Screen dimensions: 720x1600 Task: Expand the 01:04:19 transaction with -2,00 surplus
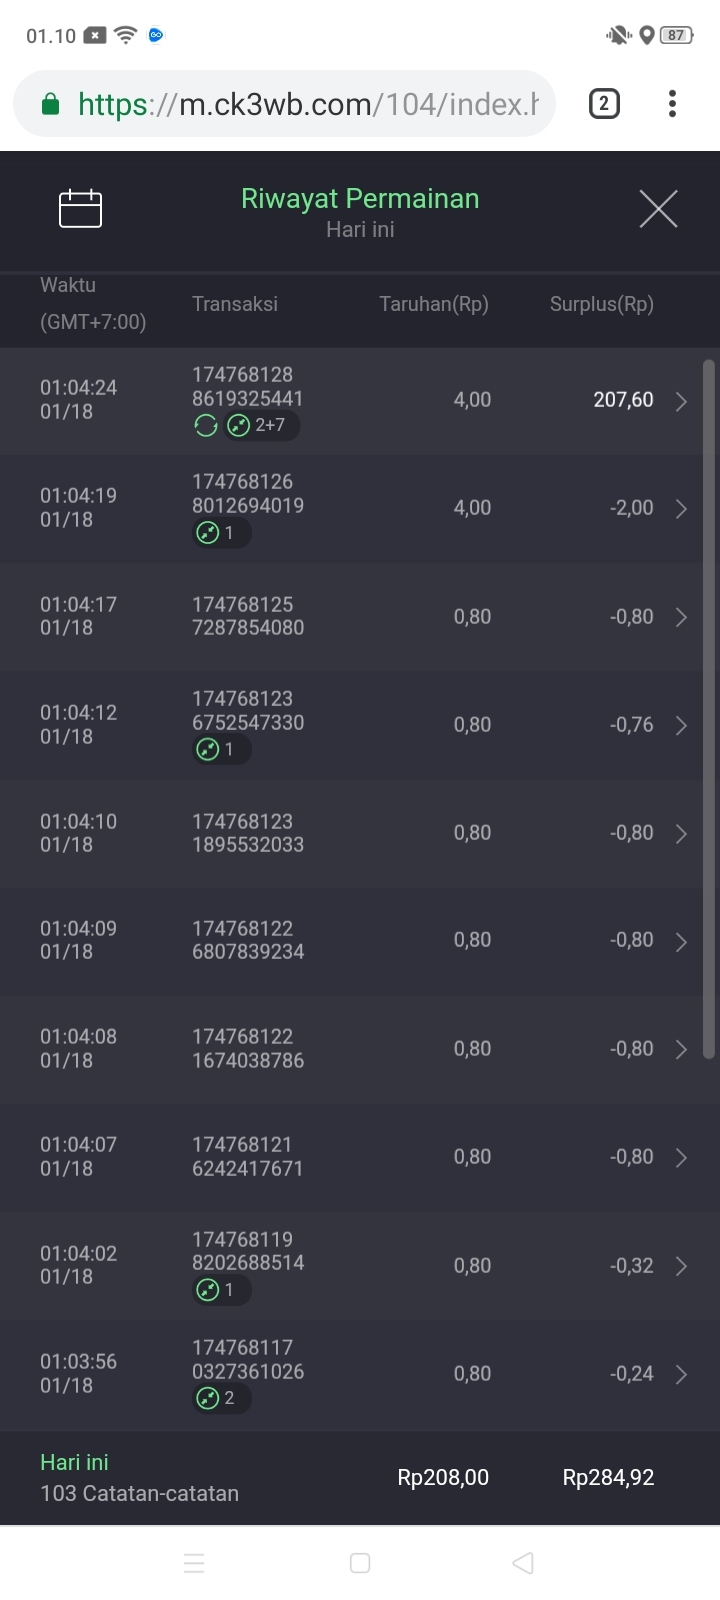pyautogui.click(x=681, y=509)
